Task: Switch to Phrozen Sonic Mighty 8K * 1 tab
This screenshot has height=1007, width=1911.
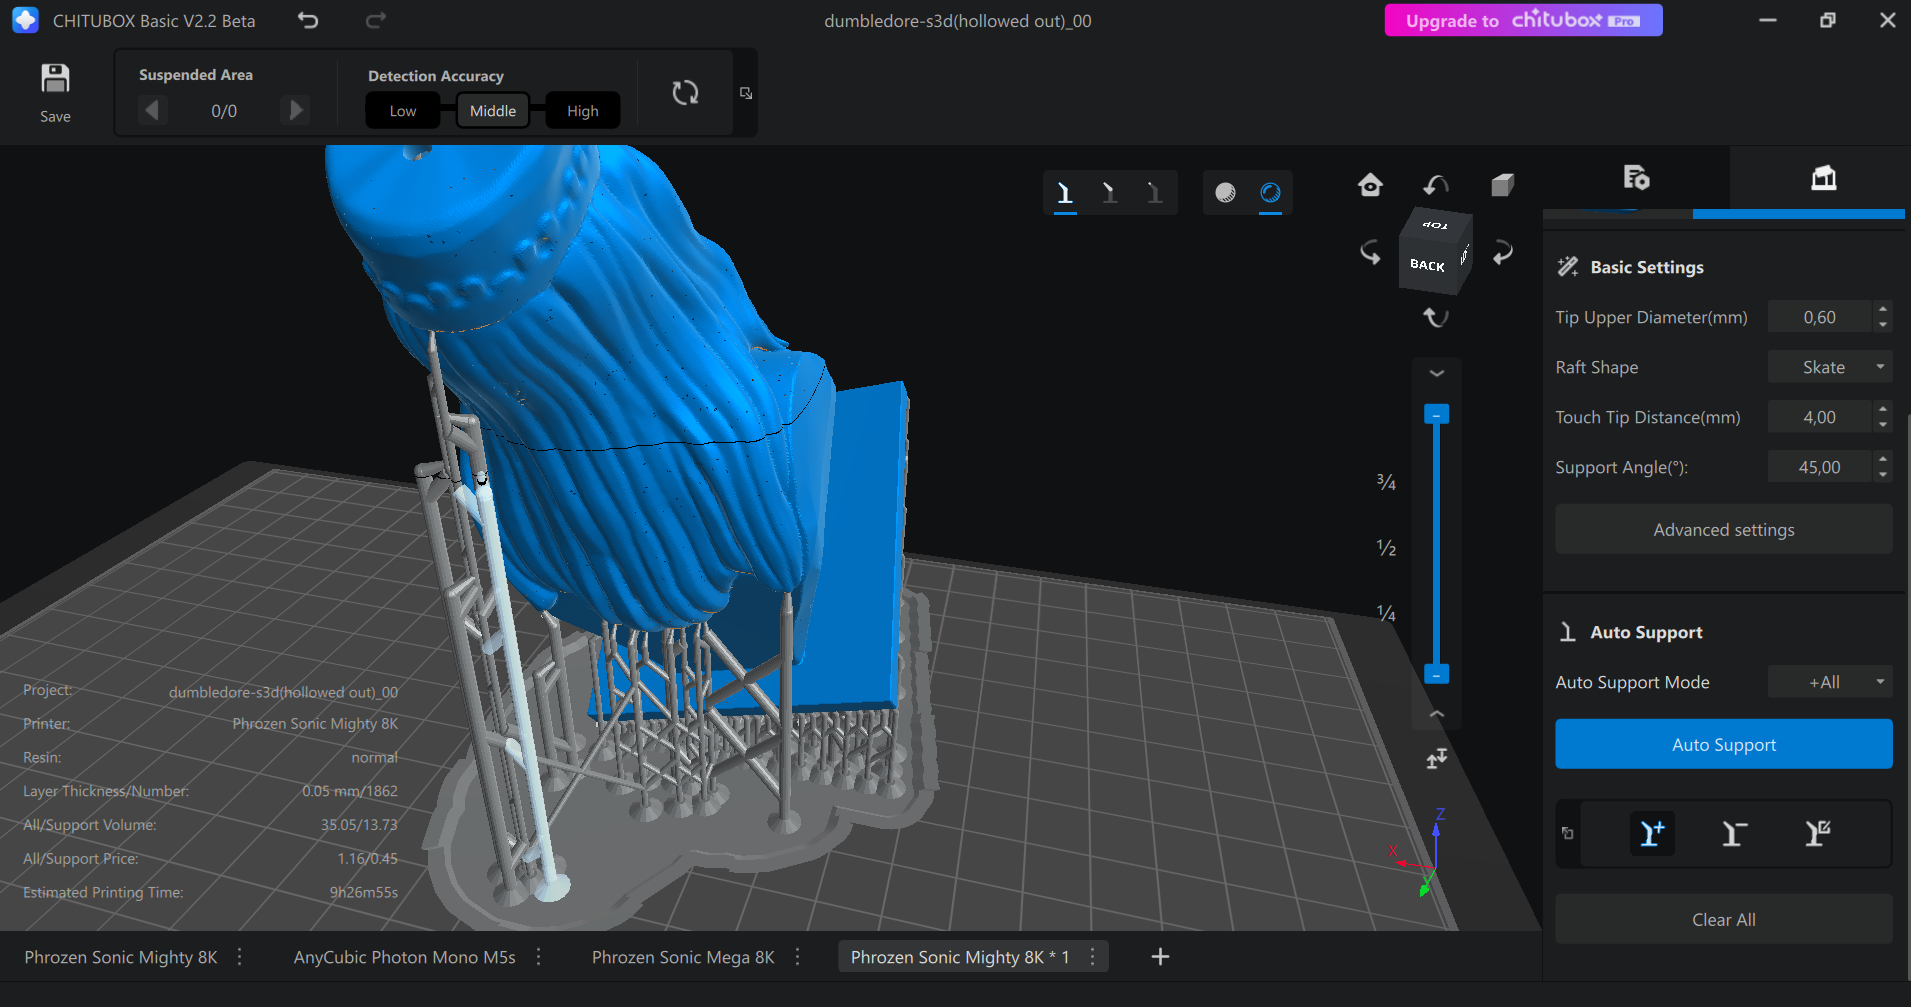Action: click(960, 957)
